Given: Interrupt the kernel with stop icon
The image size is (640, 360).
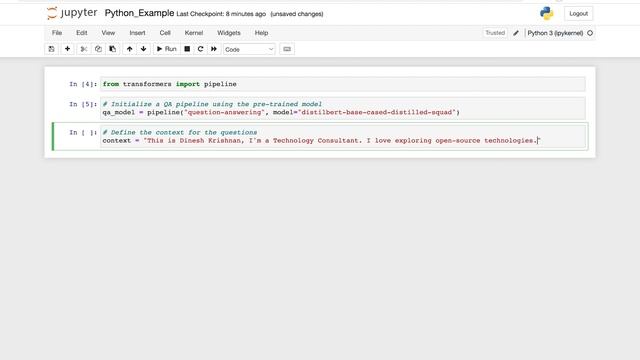Looking at the screenshot, I should point(187,49).
